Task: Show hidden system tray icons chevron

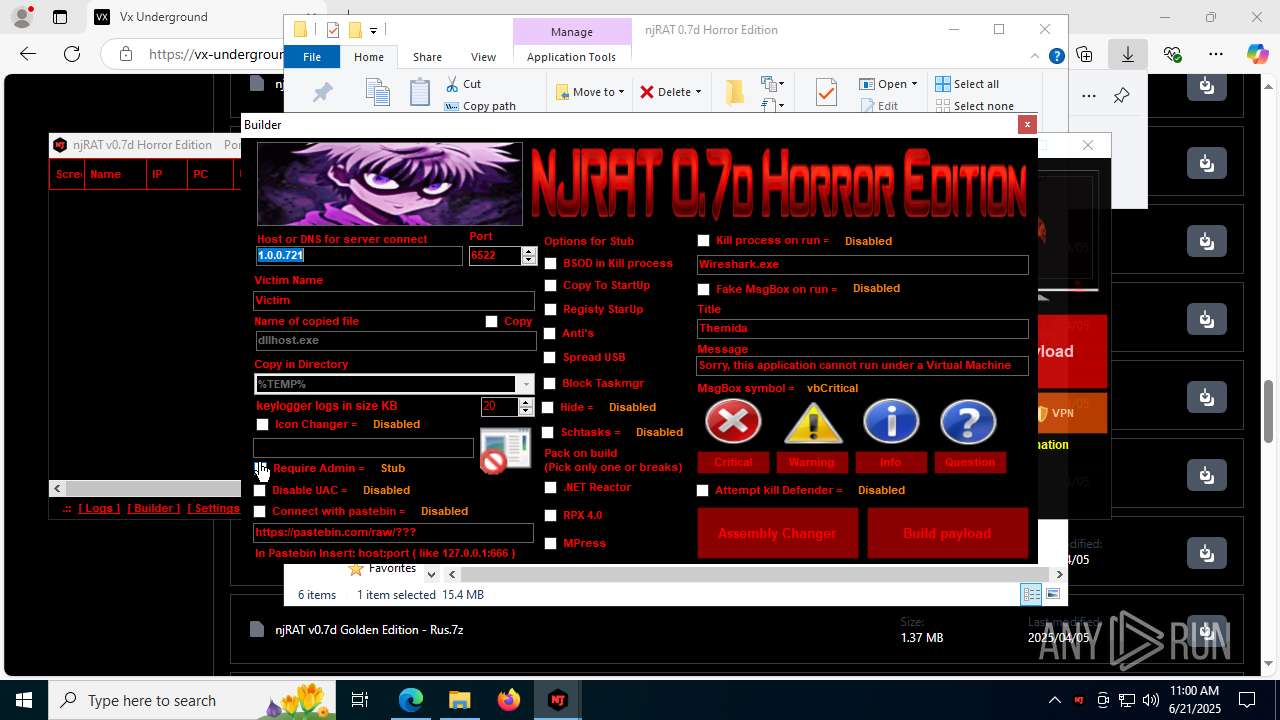Action: coord(1054,700)
